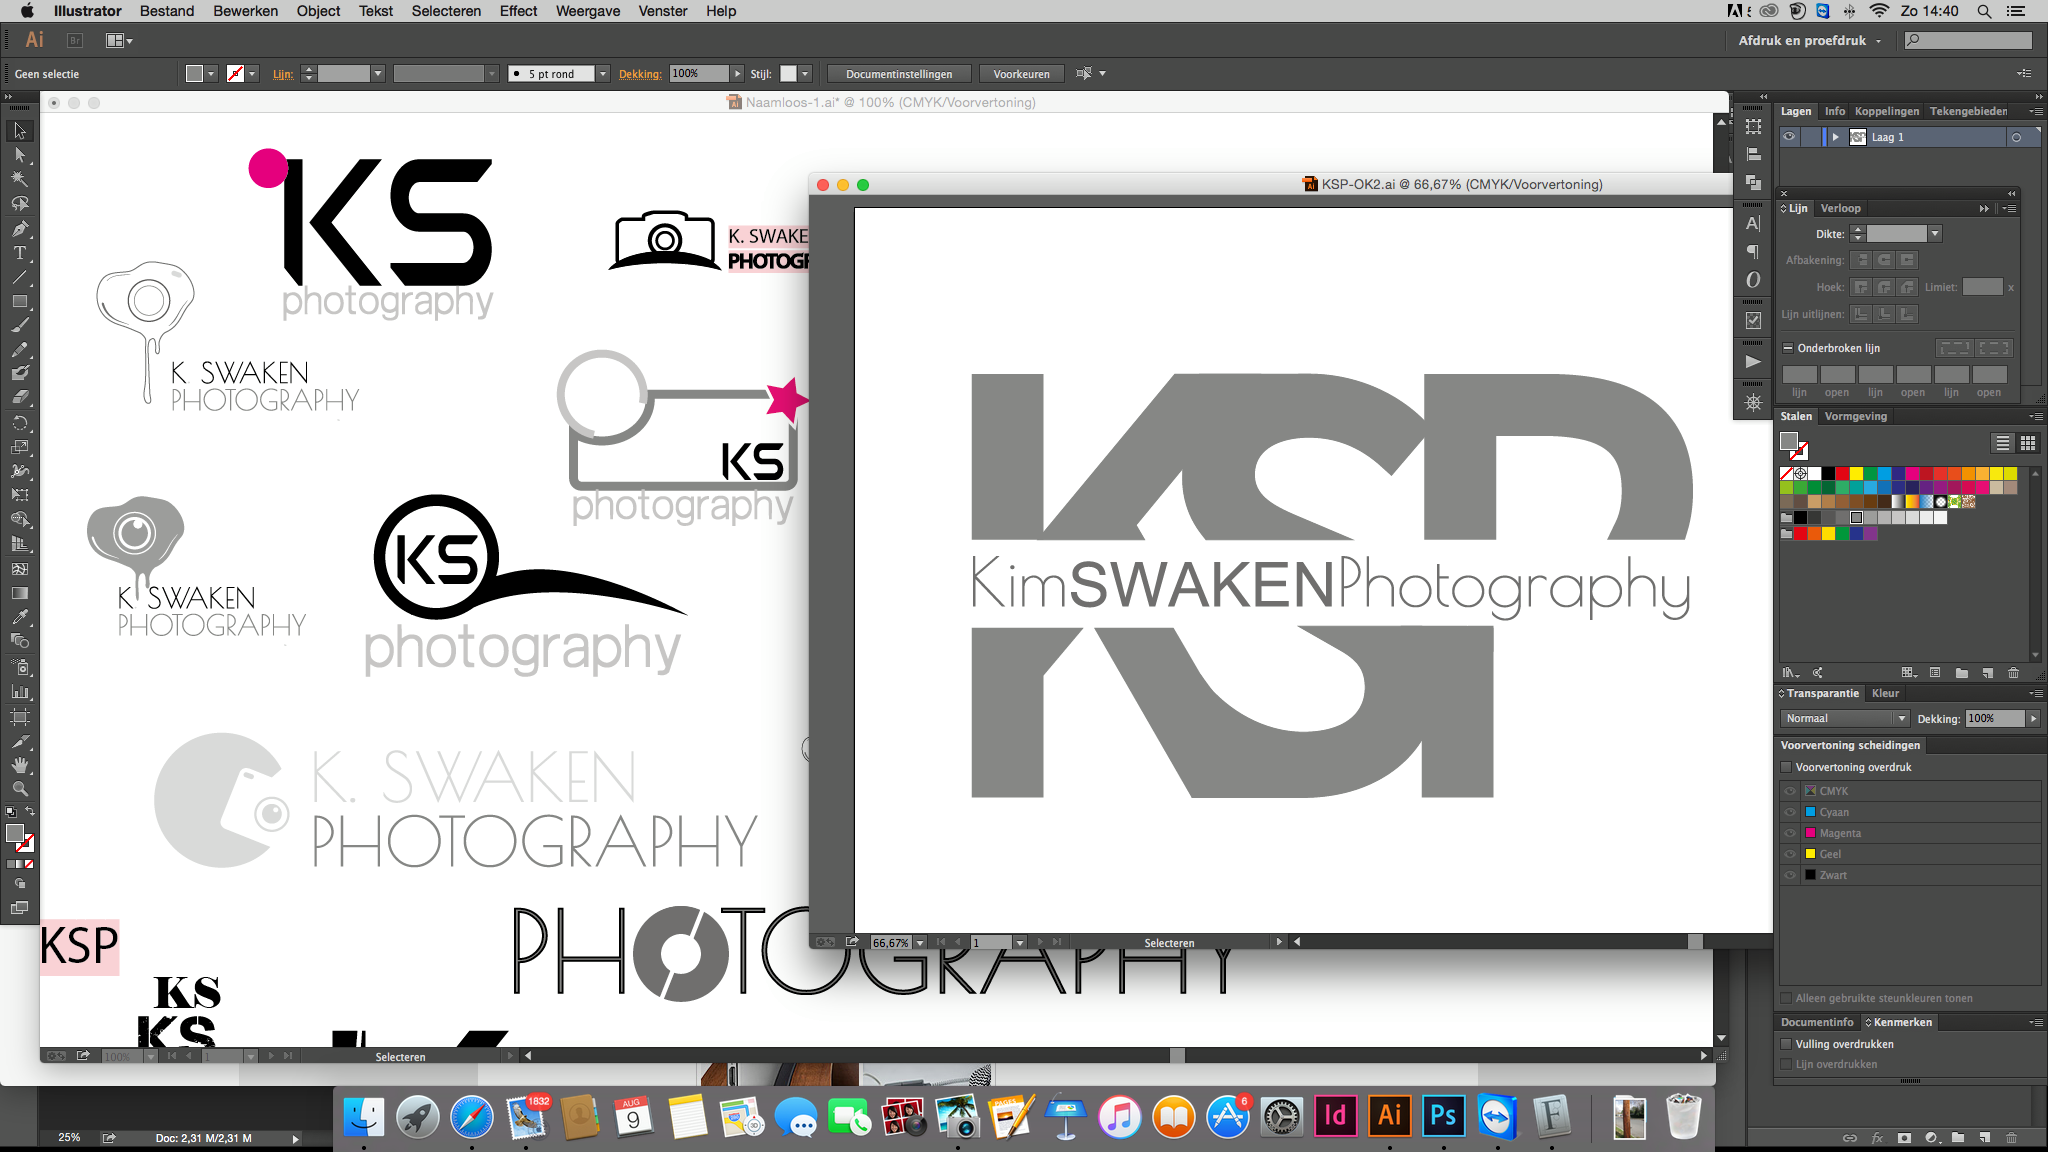Image resolution: width=2048 pixels, height=1152 pixels.
Task: Select the Artboard tool
Action: click(19, 716)
